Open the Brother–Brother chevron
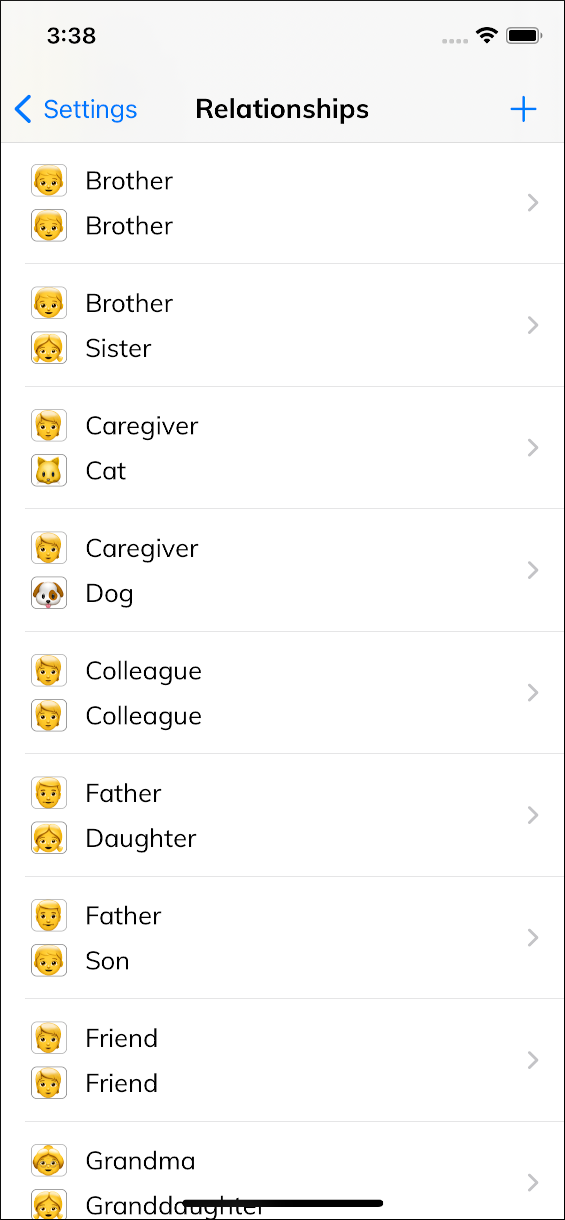The width and height of the screenshot is (565, 1220). pyautogui.click(x=533, y=203)
